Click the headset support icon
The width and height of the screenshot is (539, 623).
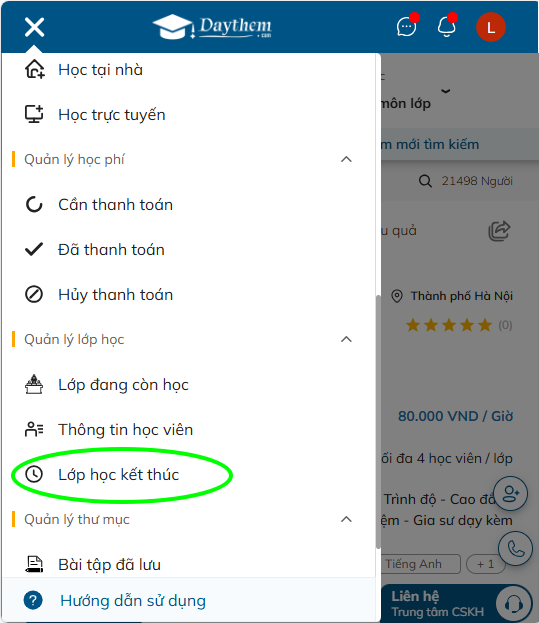click(514, 604)
